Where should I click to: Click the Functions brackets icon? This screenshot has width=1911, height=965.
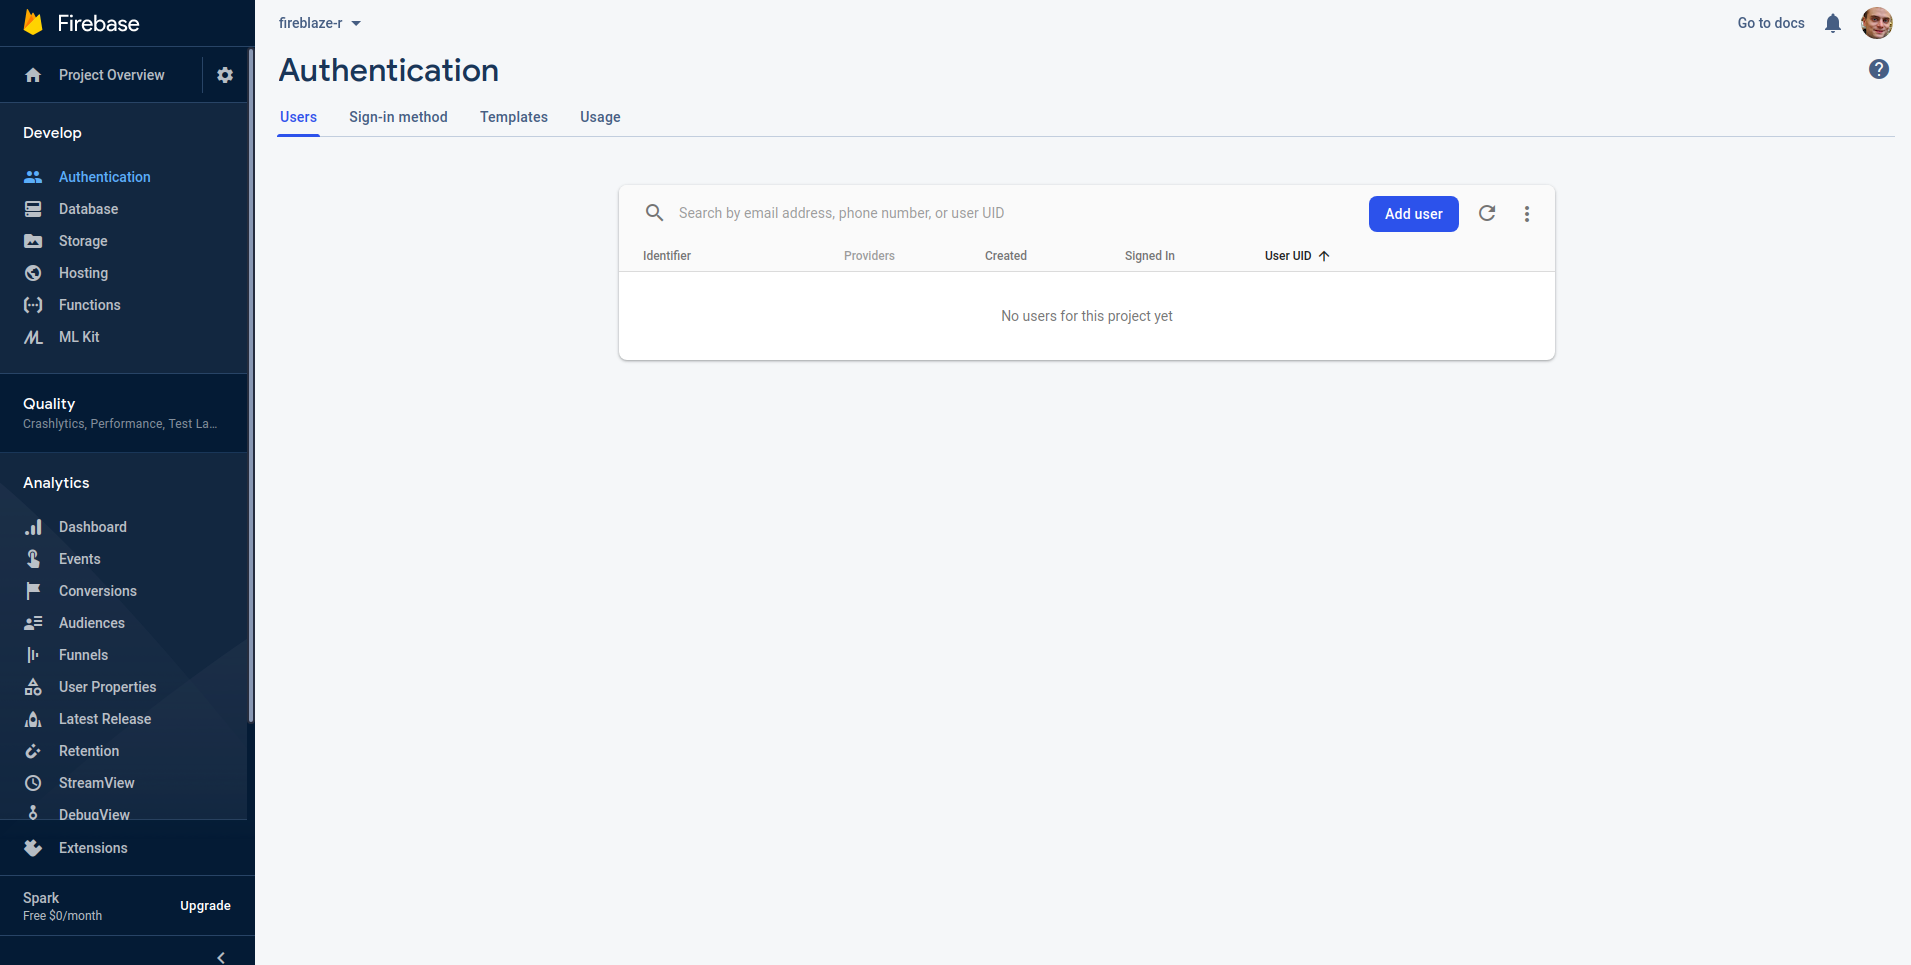[x=33, y=305]
